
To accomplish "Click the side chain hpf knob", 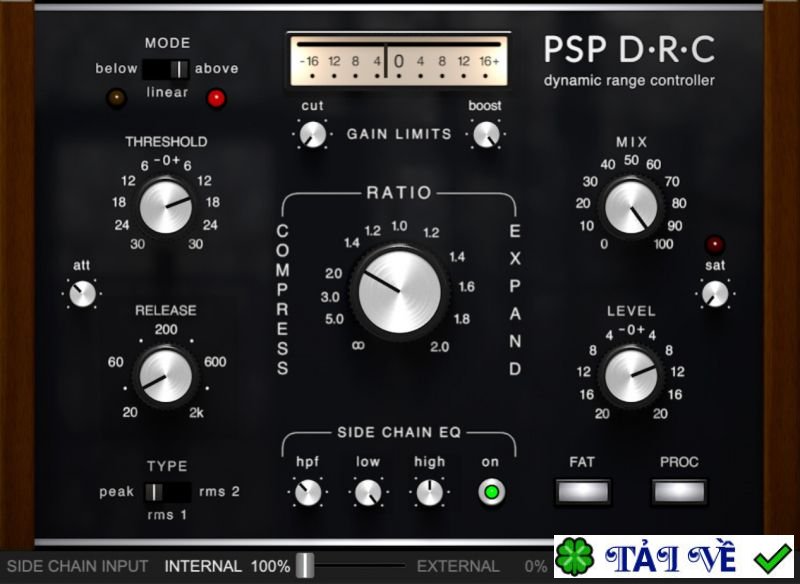I will [308, 493].
